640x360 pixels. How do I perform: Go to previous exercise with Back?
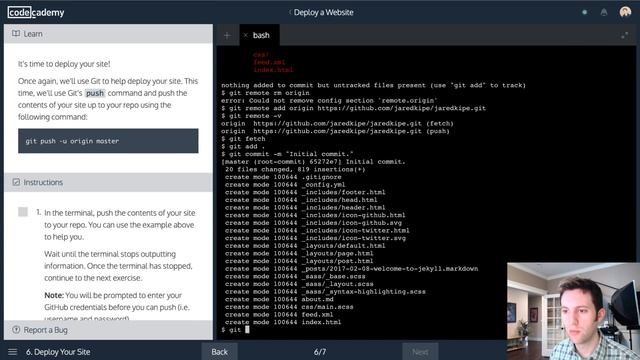click(220, 351)
